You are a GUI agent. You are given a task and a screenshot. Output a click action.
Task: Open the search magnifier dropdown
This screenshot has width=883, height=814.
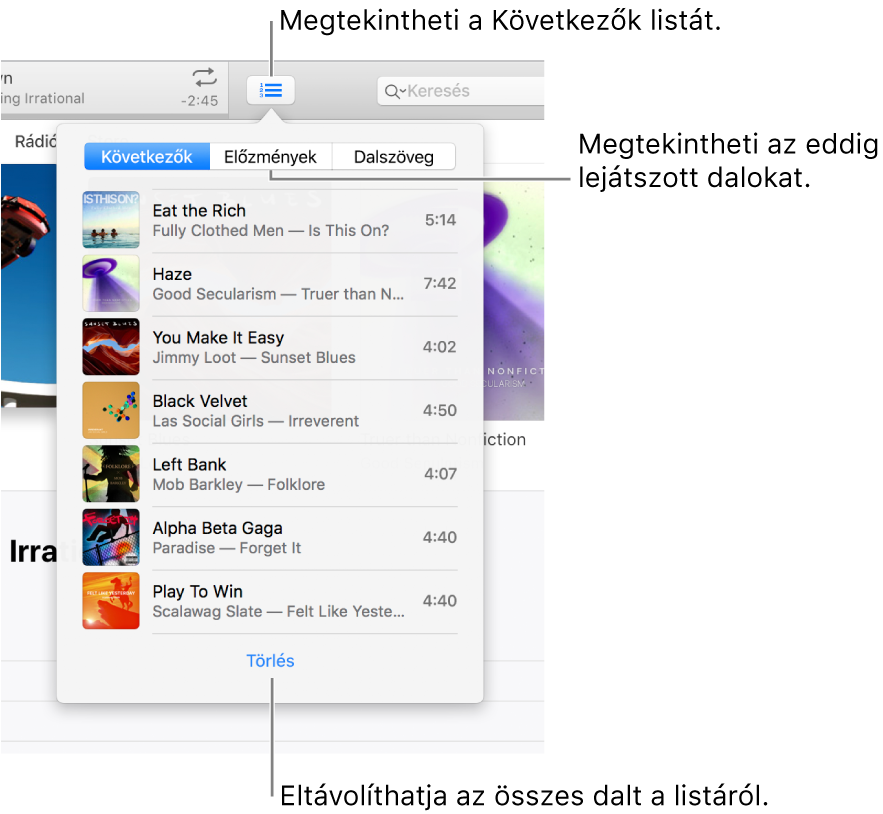coord(395,91)
